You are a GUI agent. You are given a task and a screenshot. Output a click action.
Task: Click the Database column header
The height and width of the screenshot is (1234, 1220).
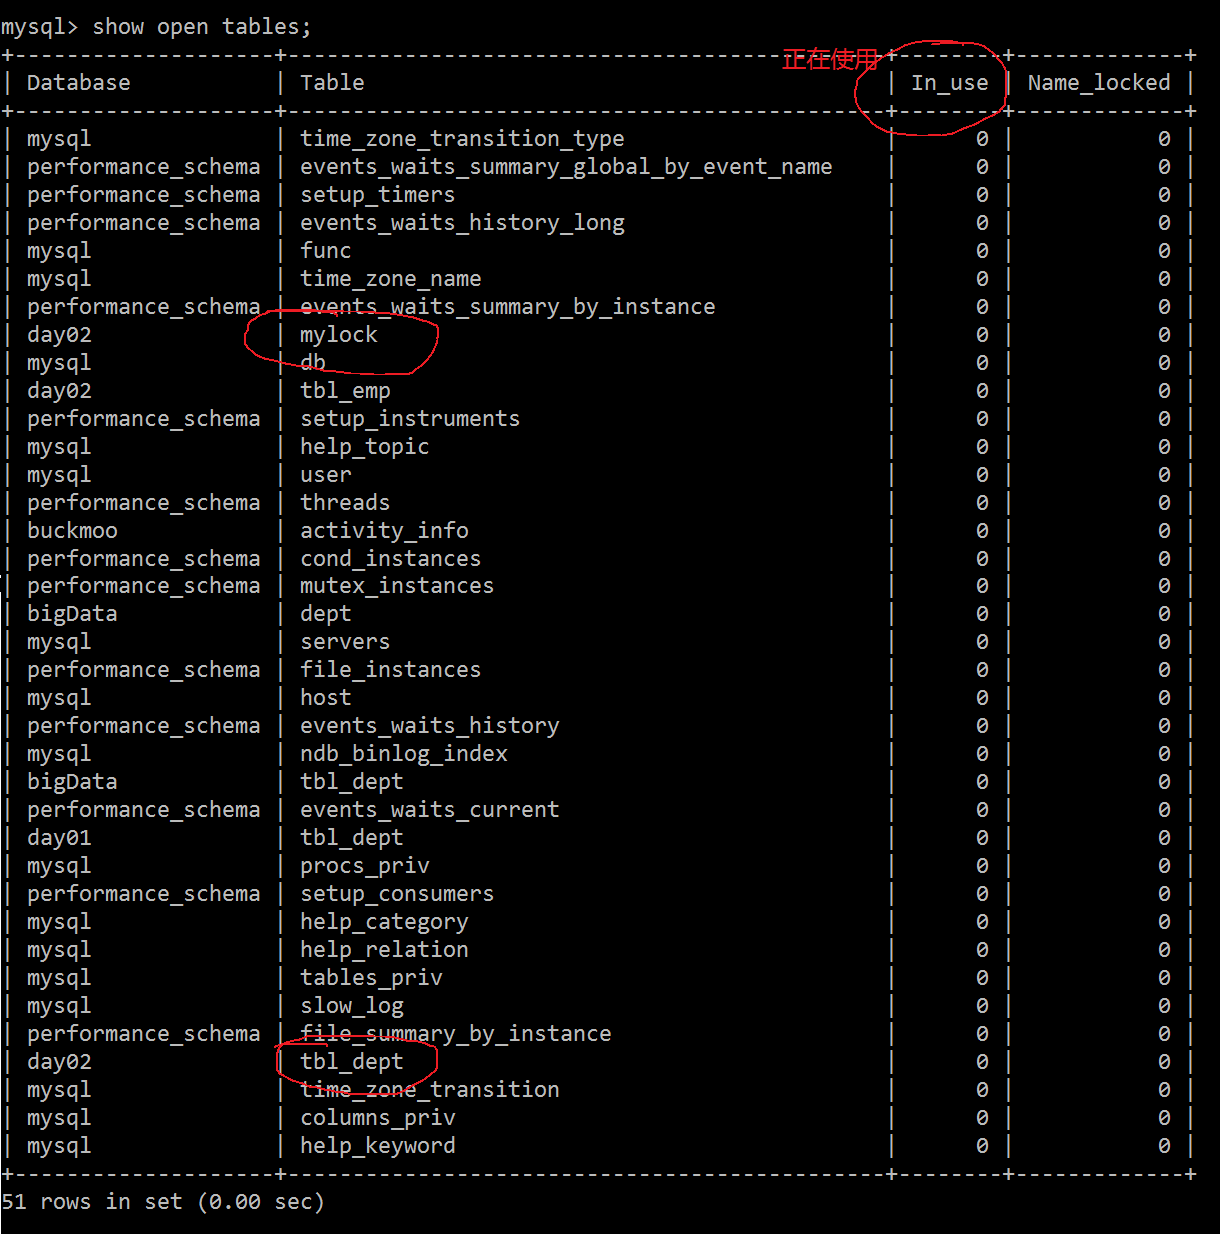(x=78, y=83)
